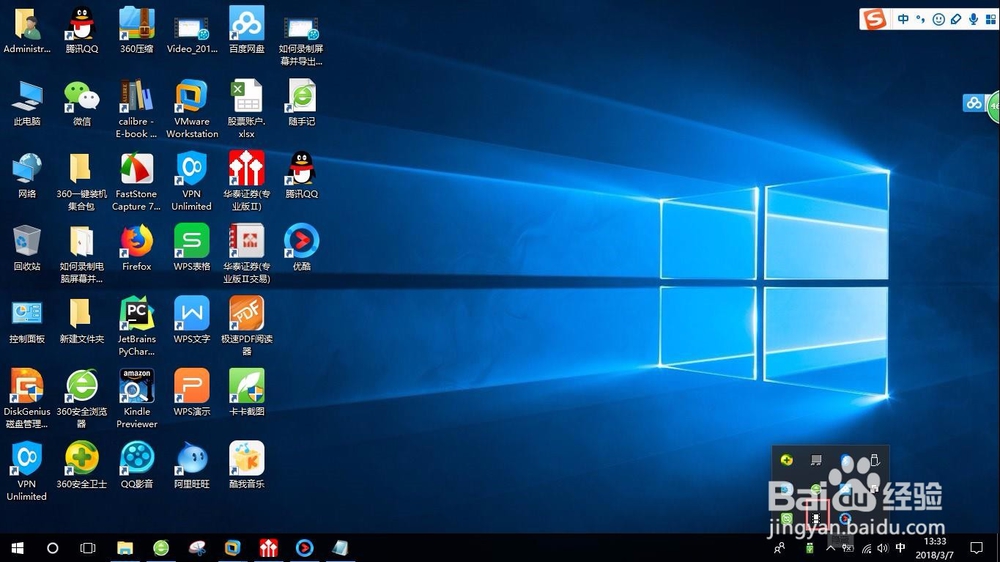1000x562 pixels.
Task: Open the 随手记 desktop shortcut
Action: [x=302, y=103]
